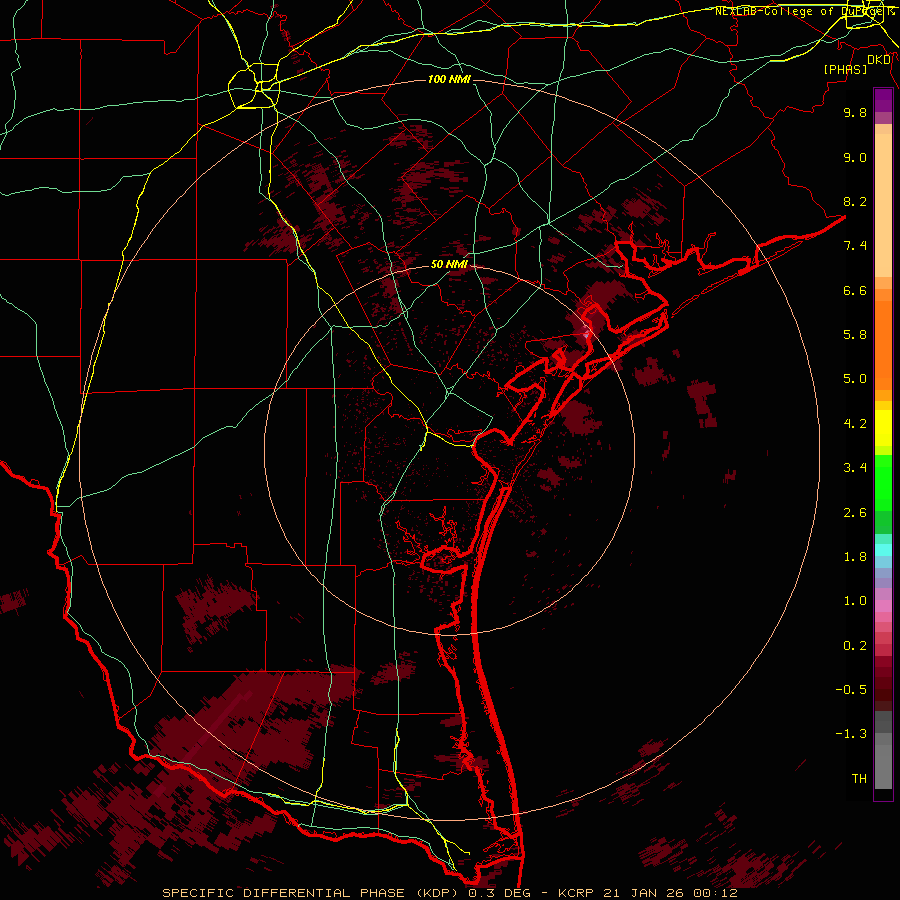Select the 7.4 legend value

[x=855, y=246]
